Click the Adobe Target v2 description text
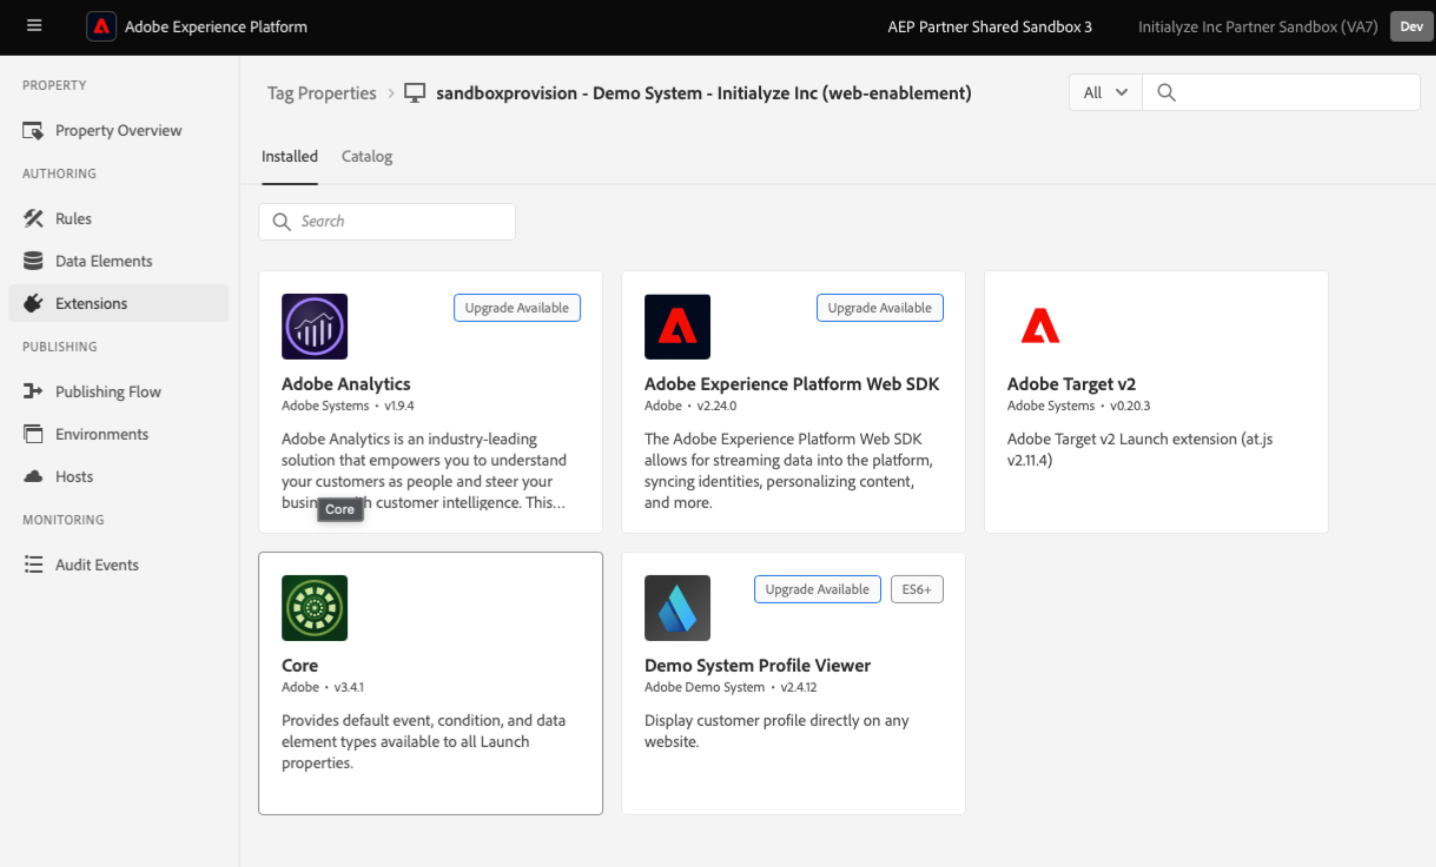Screen dimensions: 1436x867 1140,449
